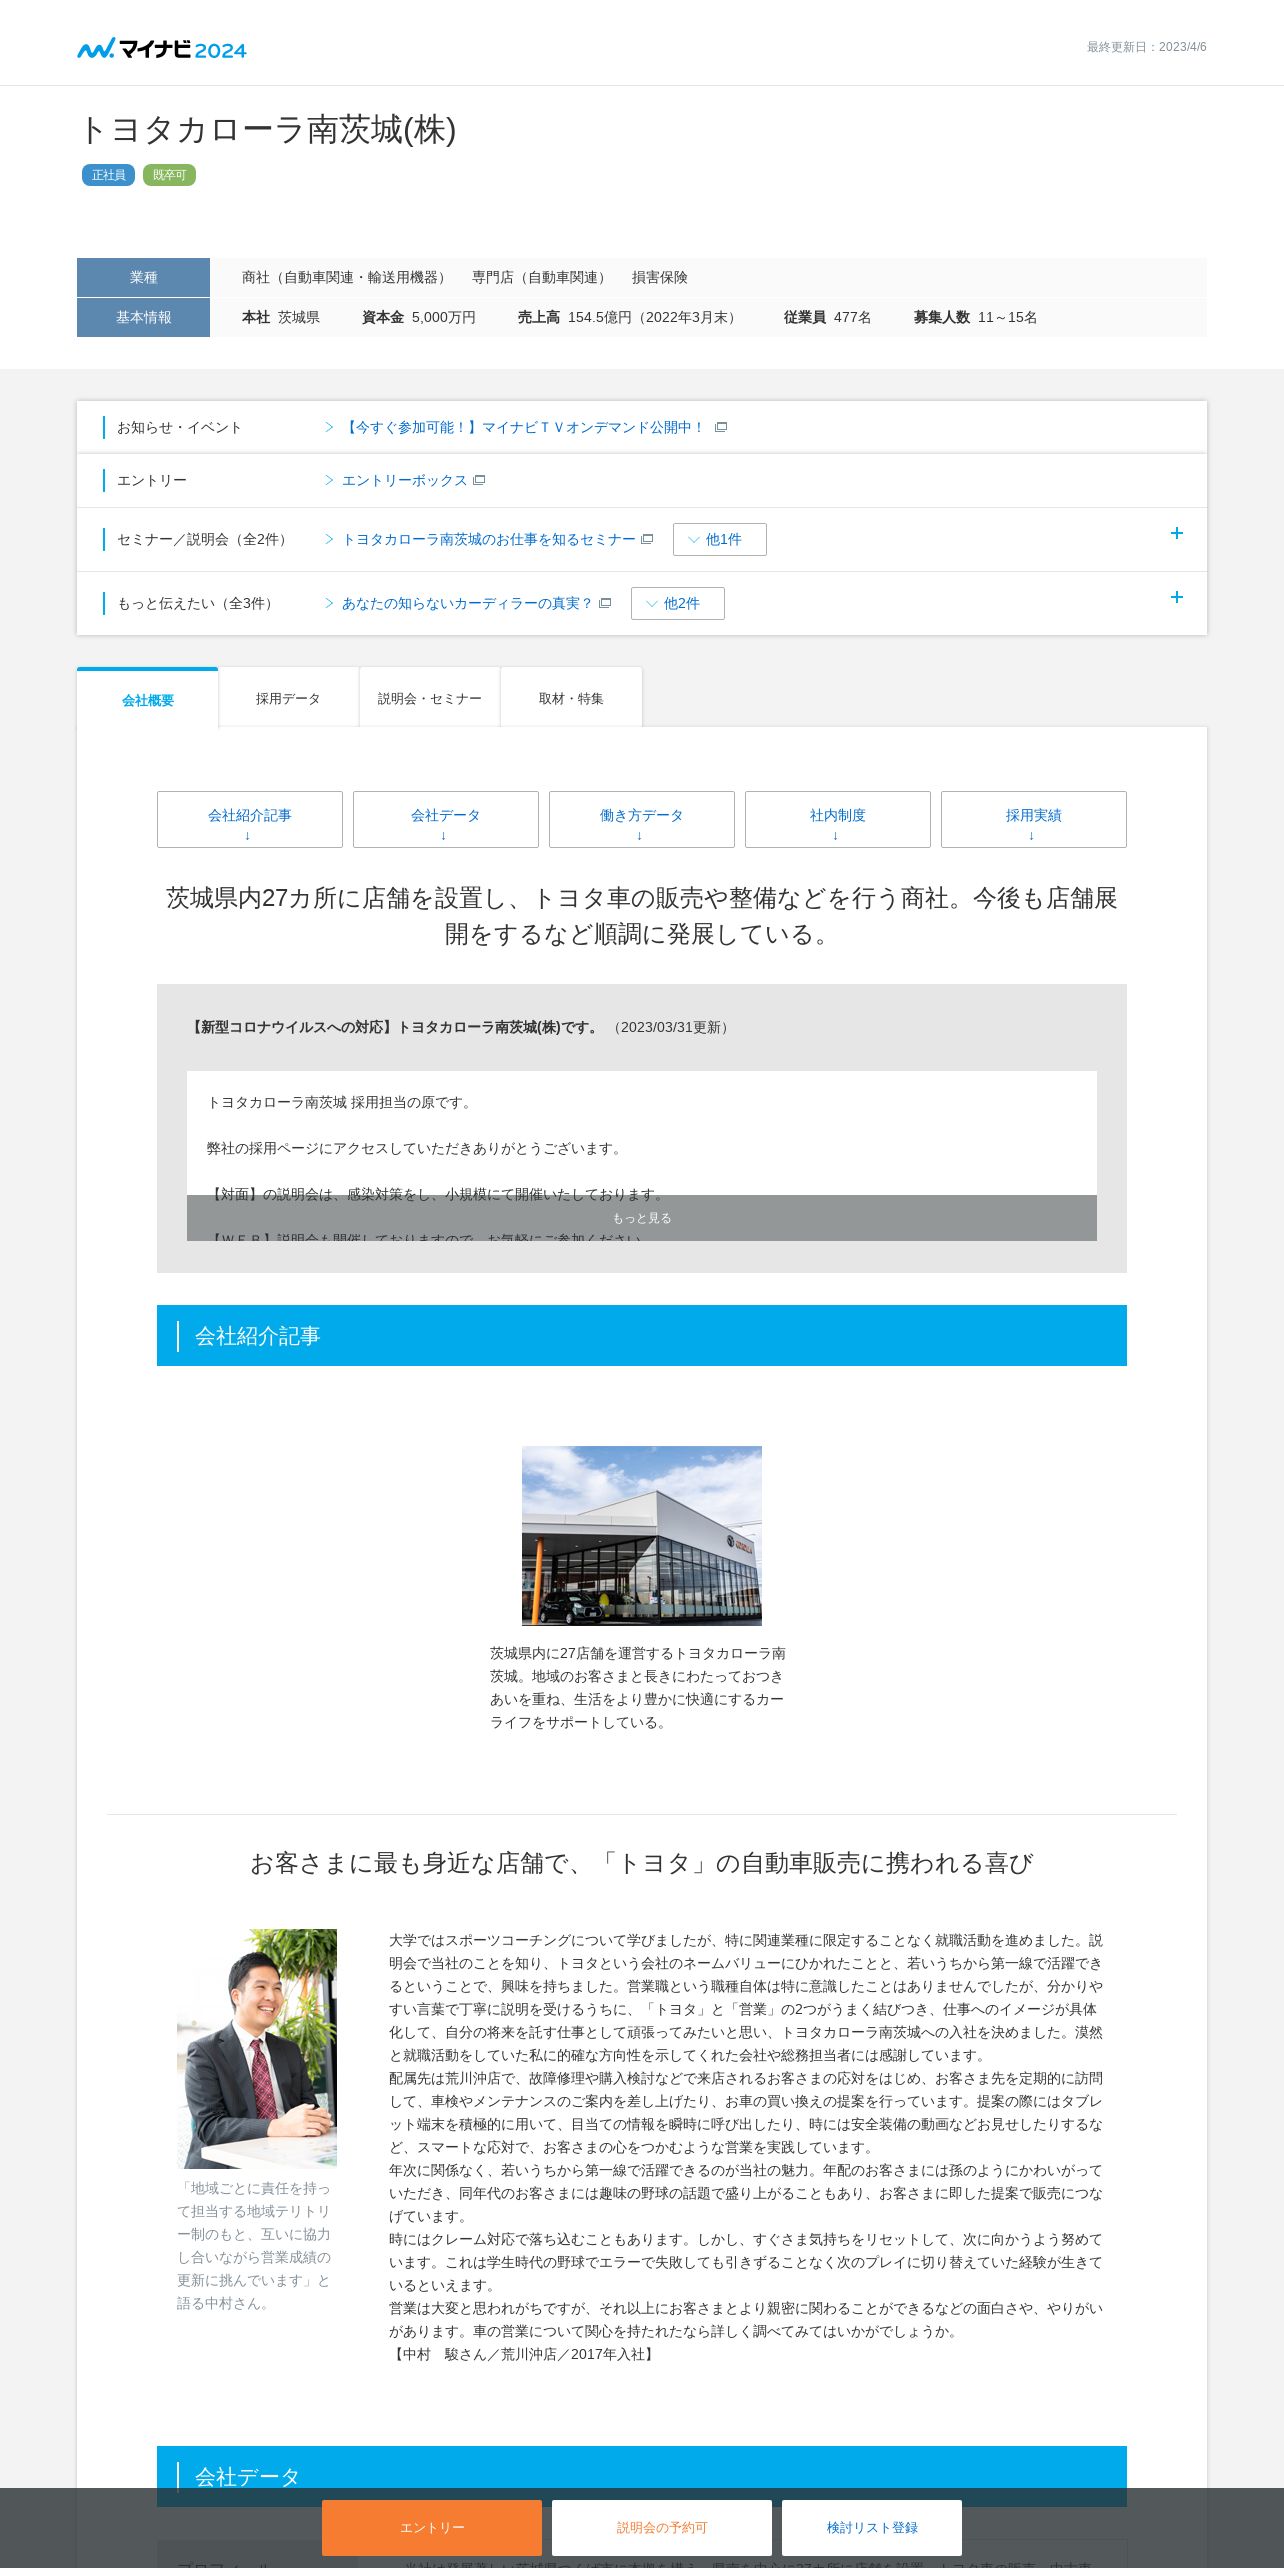The height and width of the screenshot is (2568, 1284).
Task: Click the orange エントリー button
Action: 432,2527
